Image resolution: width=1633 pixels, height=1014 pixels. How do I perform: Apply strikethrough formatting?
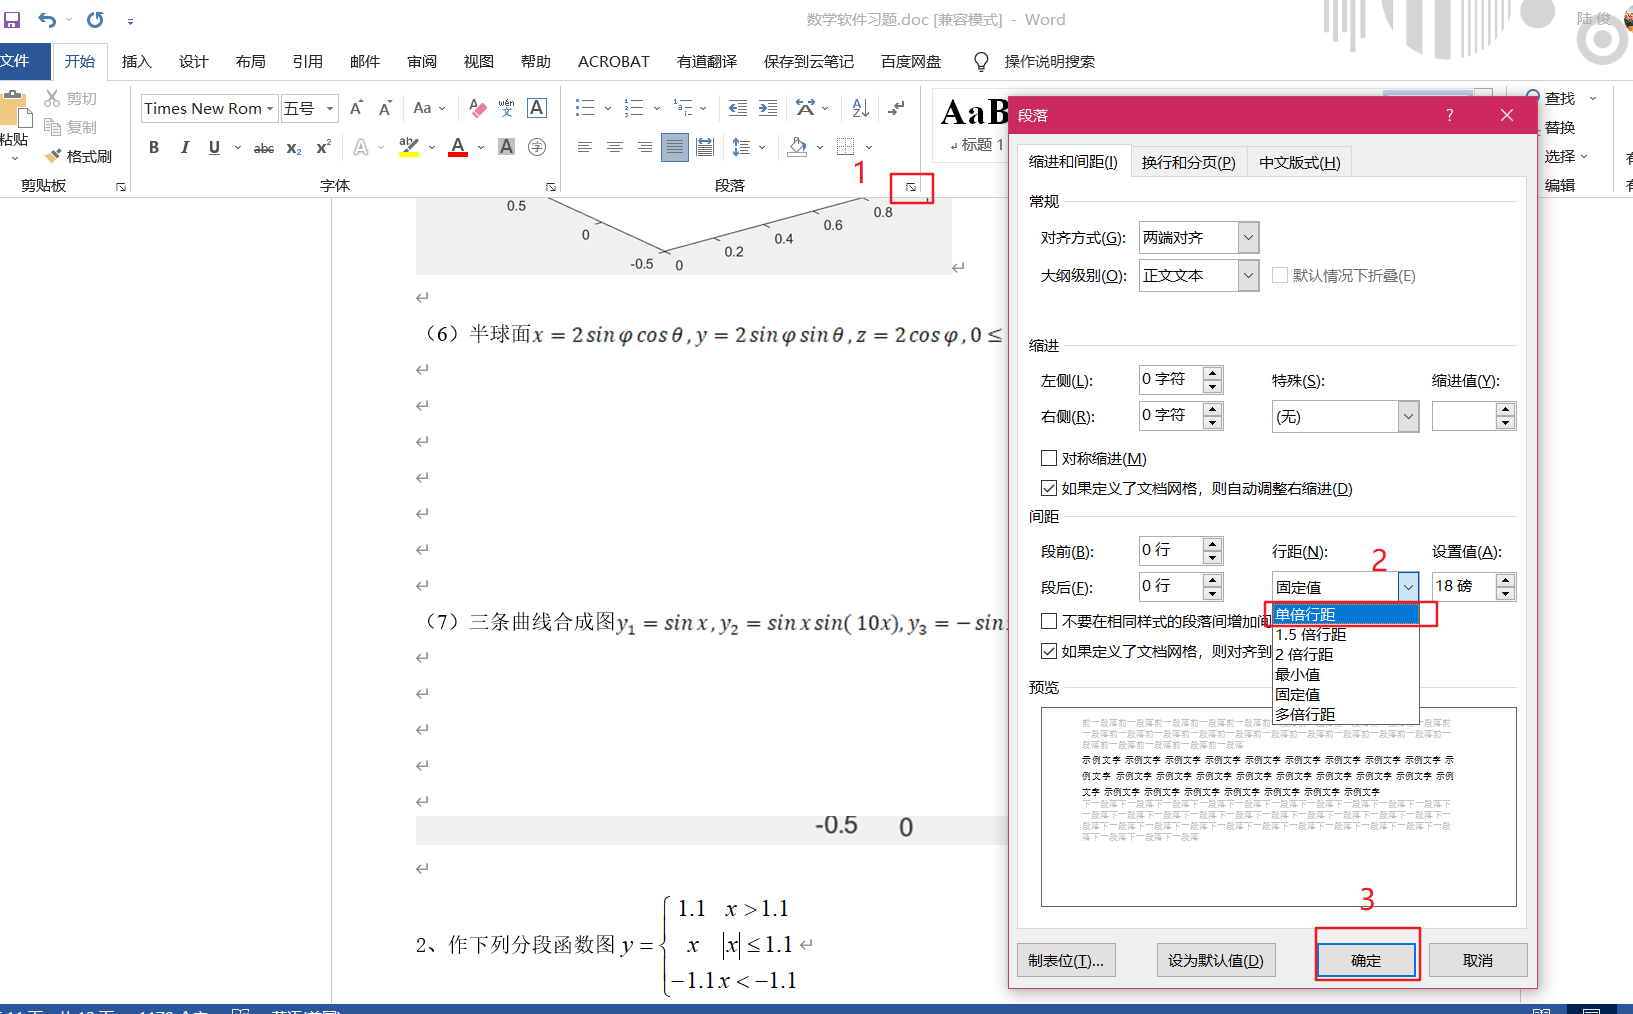(x=264, y=148)
